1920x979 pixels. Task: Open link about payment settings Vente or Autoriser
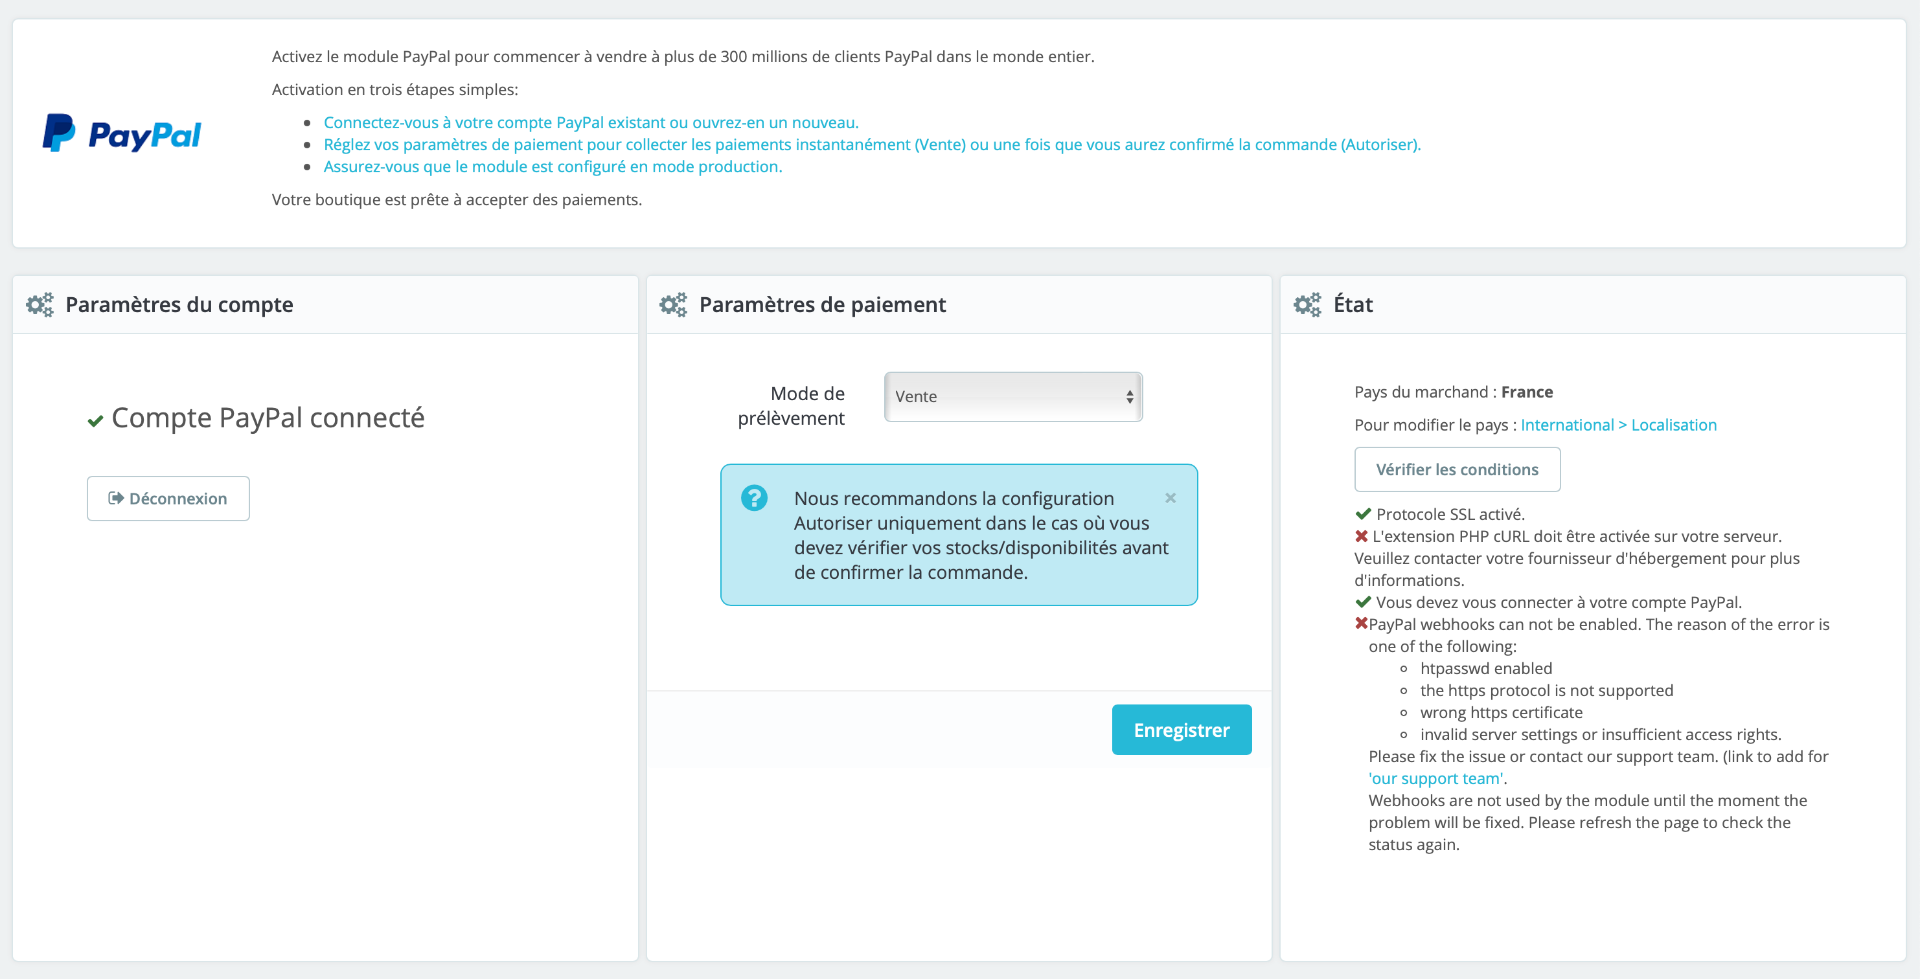[x=872, y=144]
